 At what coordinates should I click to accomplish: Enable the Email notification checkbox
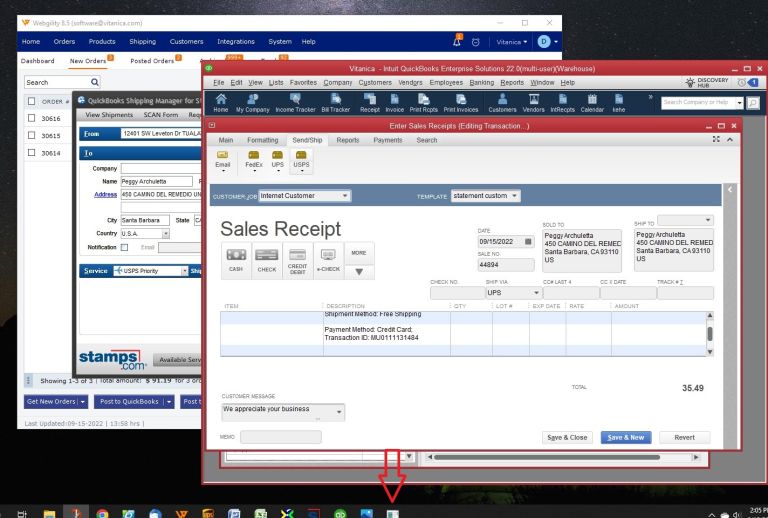(x=125, y=247)
